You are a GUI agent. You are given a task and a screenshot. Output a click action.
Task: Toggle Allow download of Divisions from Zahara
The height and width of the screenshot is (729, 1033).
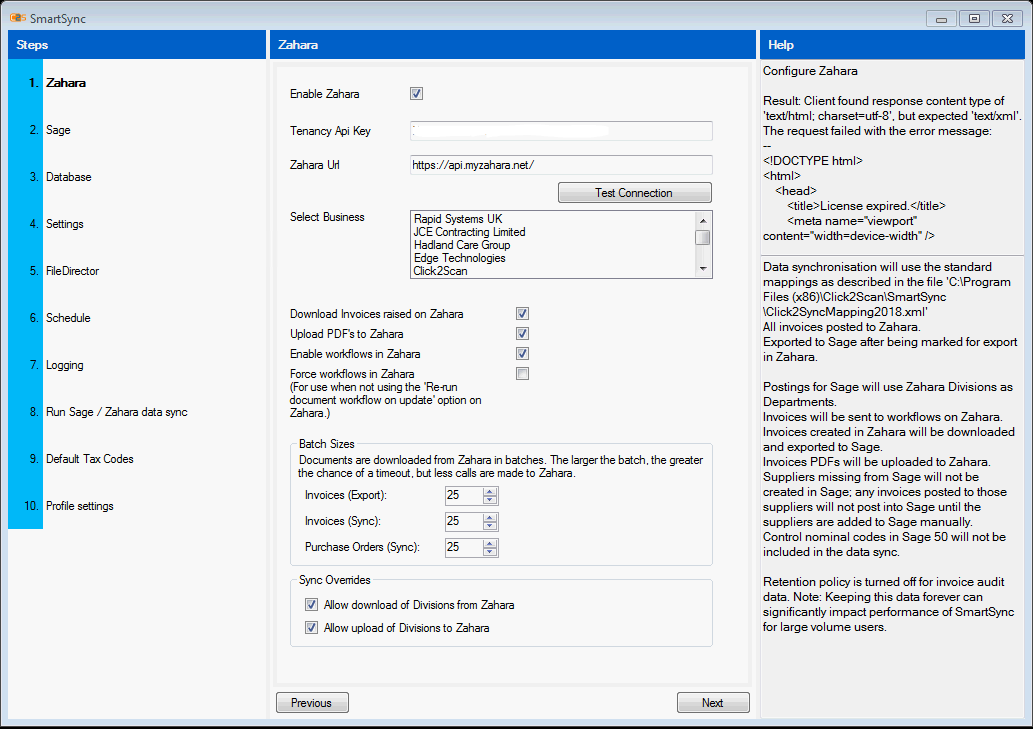[x=312, y=605]
